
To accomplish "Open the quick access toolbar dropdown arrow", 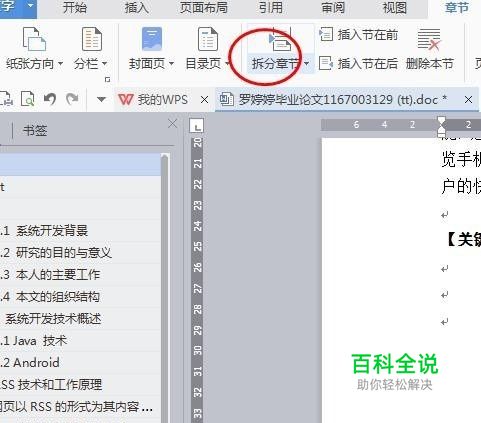I will click(101, 99).
